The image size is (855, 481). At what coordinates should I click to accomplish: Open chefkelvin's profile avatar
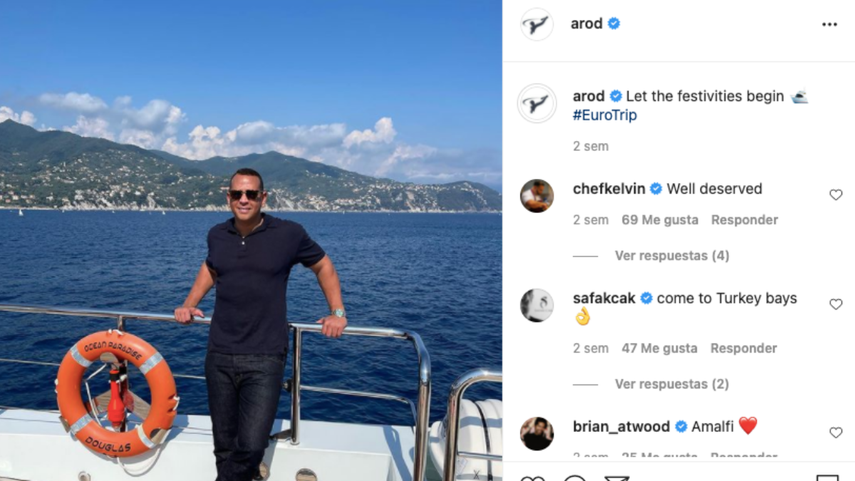[537, 196]
